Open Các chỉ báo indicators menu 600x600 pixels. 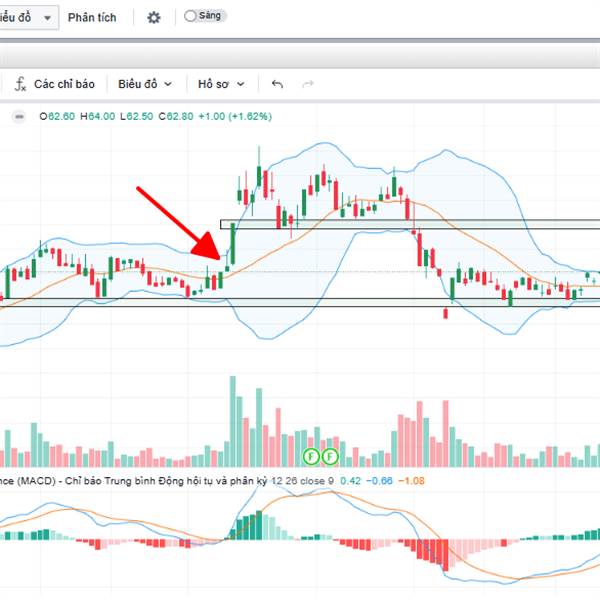[64, 84]
